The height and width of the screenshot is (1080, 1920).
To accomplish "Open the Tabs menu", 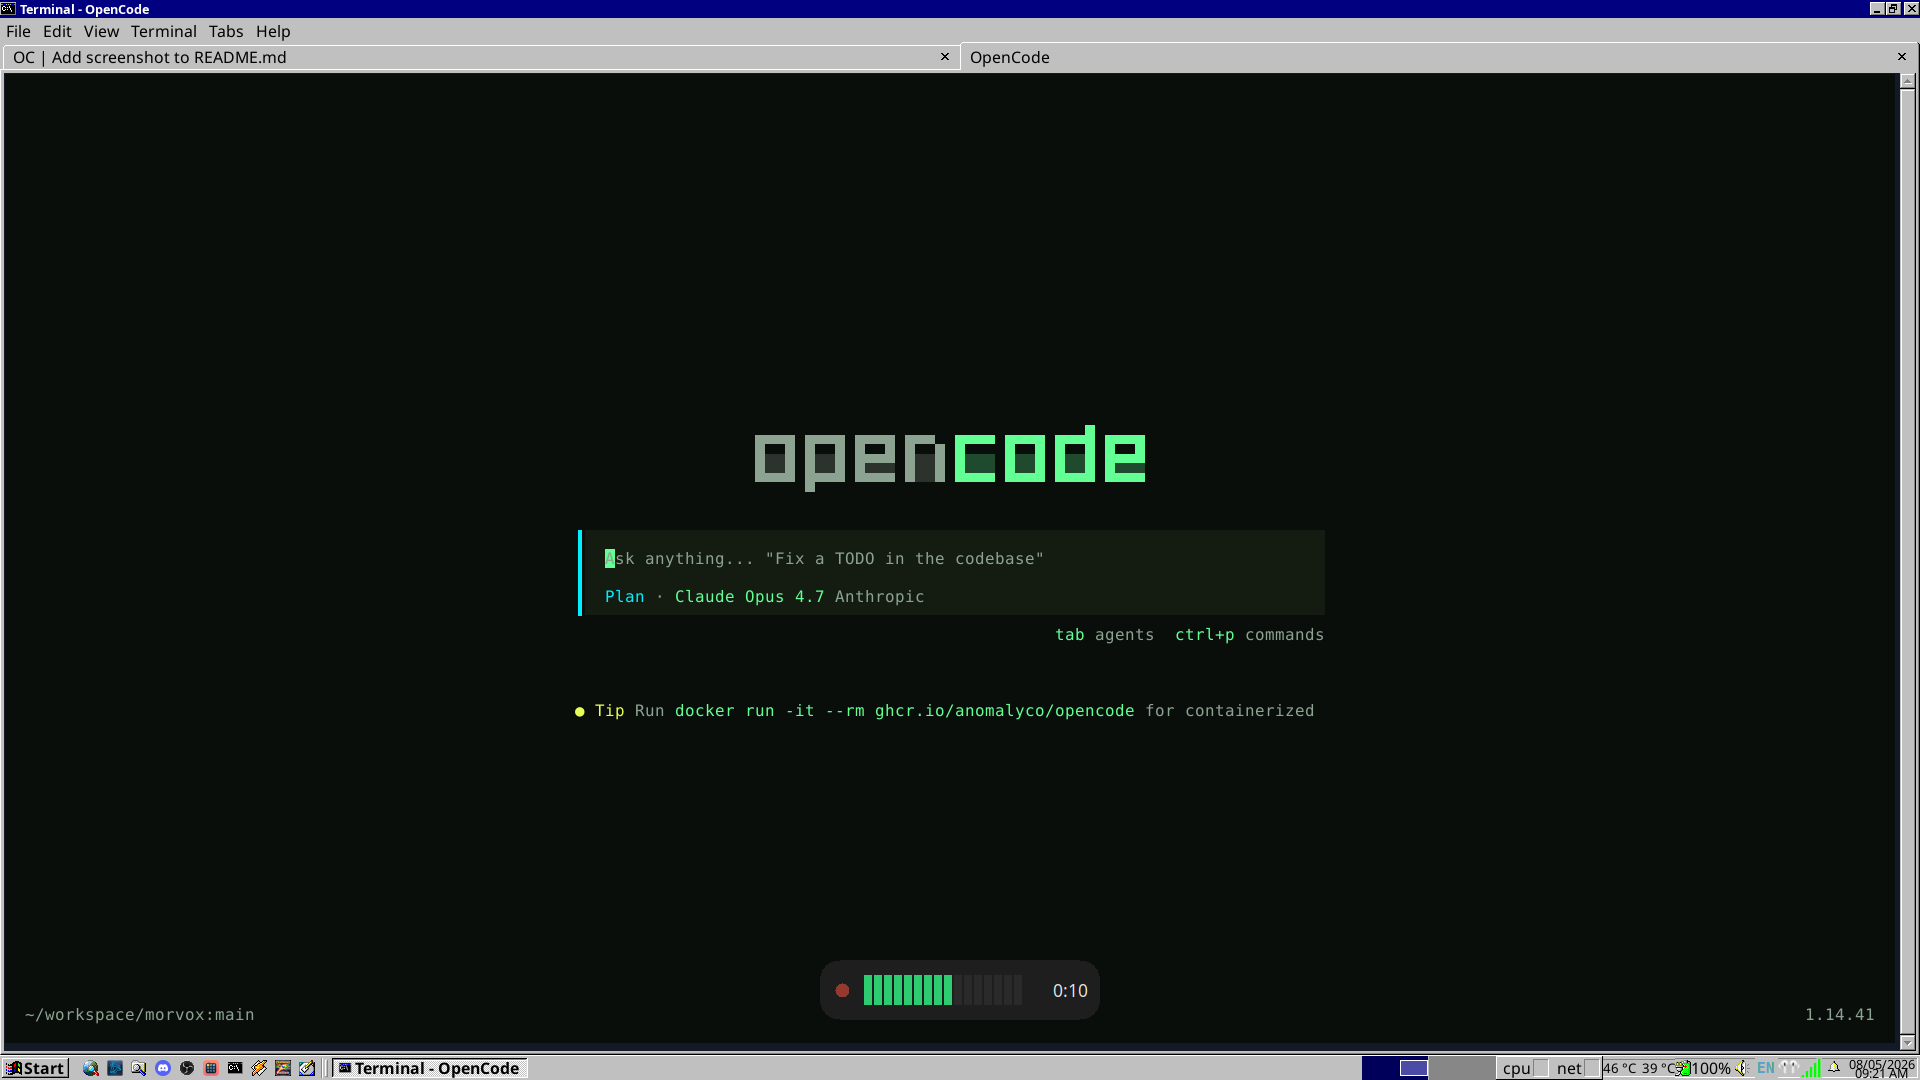I will (x=226, y=31).
